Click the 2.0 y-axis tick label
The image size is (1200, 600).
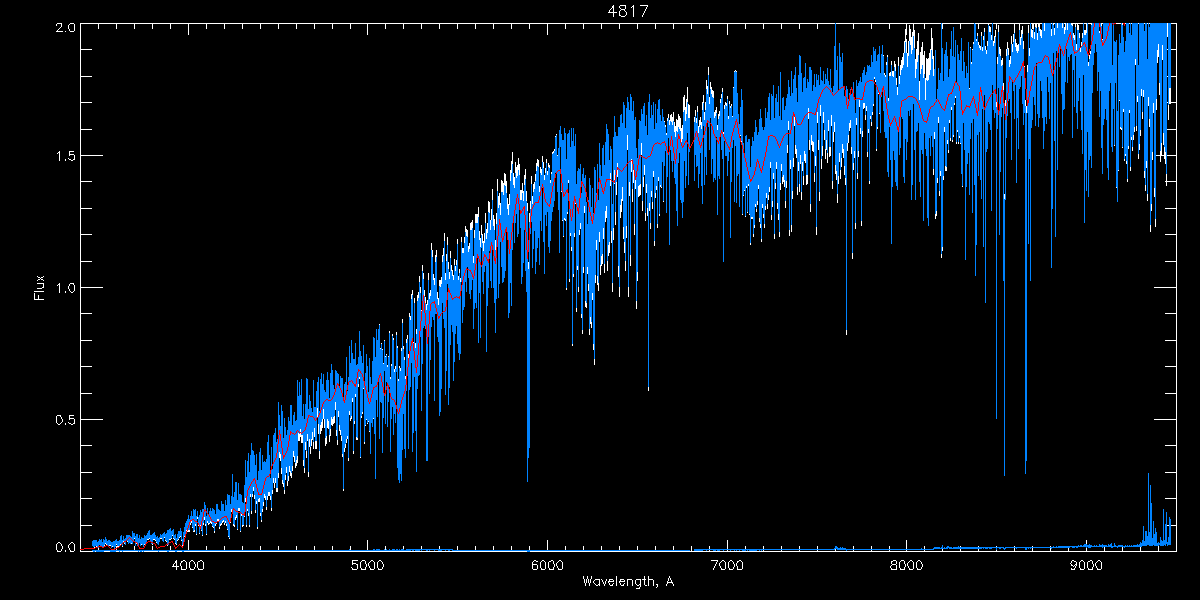pyautogui.click(x=64, y=28)
